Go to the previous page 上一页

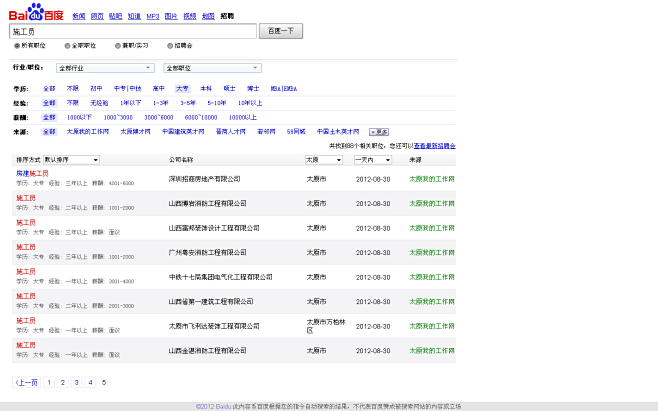pos(26,382)
